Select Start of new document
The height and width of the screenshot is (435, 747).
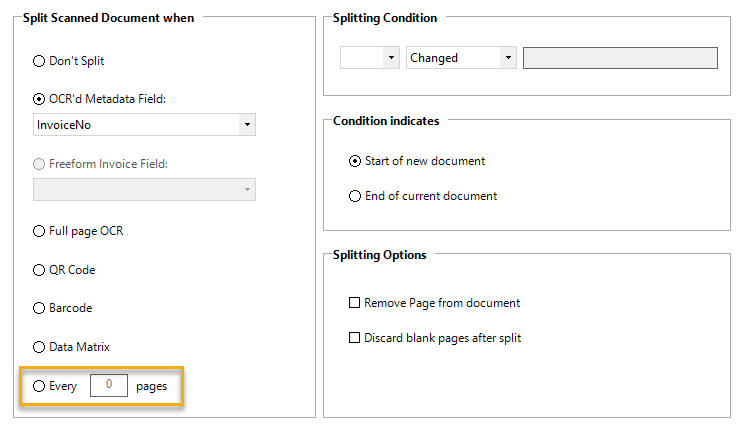click(x=355, y=161)
